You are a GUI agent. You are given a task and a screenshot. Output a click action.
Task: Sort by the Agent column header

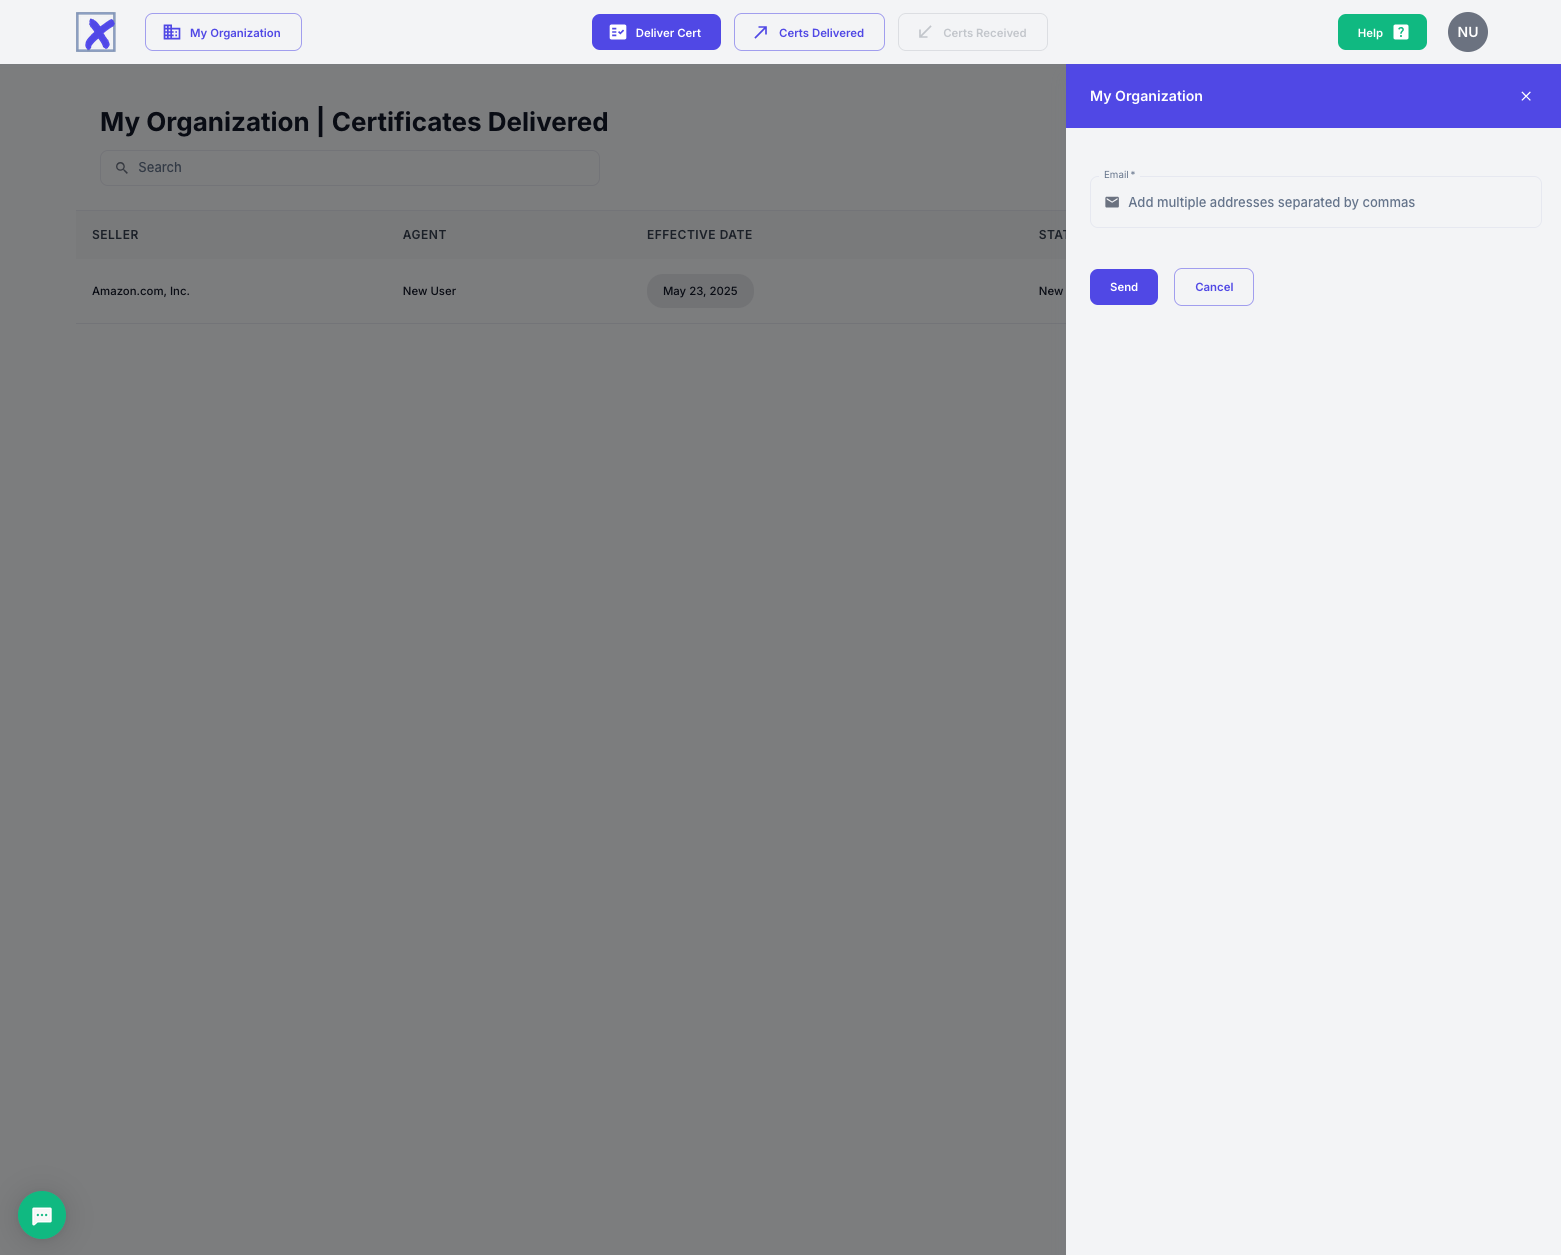(424, 235)
